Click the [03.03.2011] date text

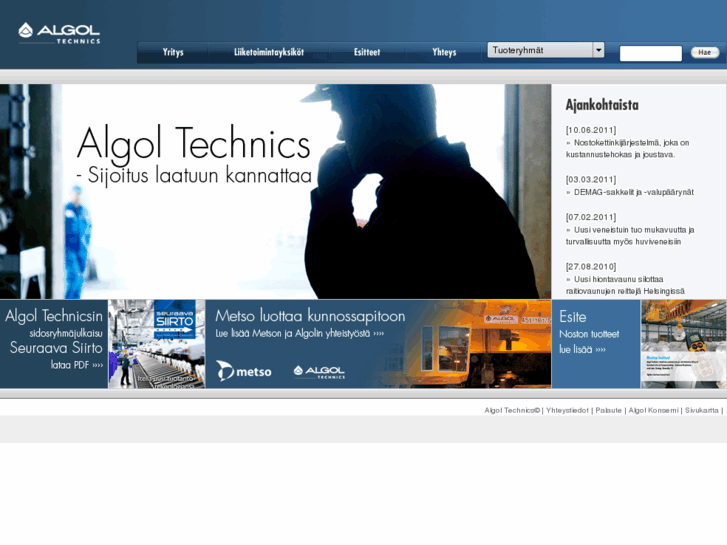tap(591, 180)
